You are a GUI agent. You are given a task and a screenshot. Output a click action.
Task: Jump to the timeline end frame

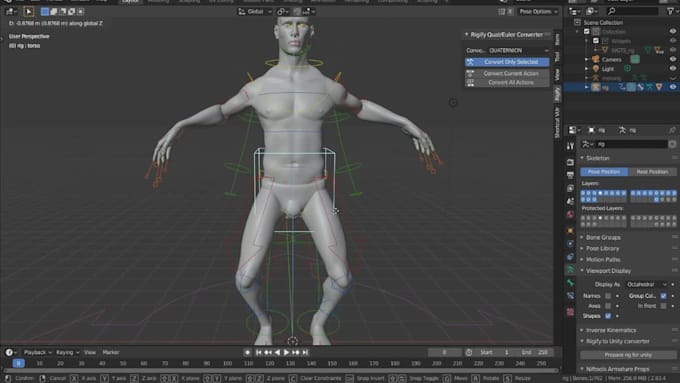pyautogui.click(x=305, y=352)
